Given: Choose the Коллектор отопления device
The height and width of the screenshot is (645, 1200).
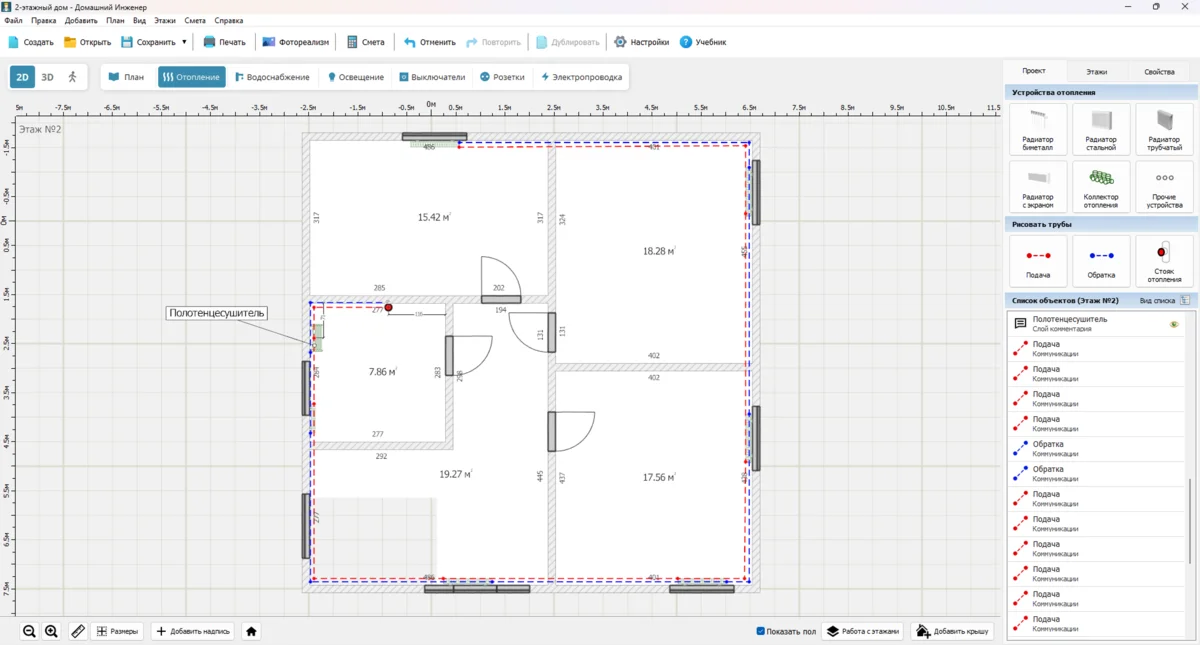Looking at the screenshot, I should pyautogui.click(x=1101, y=187).
